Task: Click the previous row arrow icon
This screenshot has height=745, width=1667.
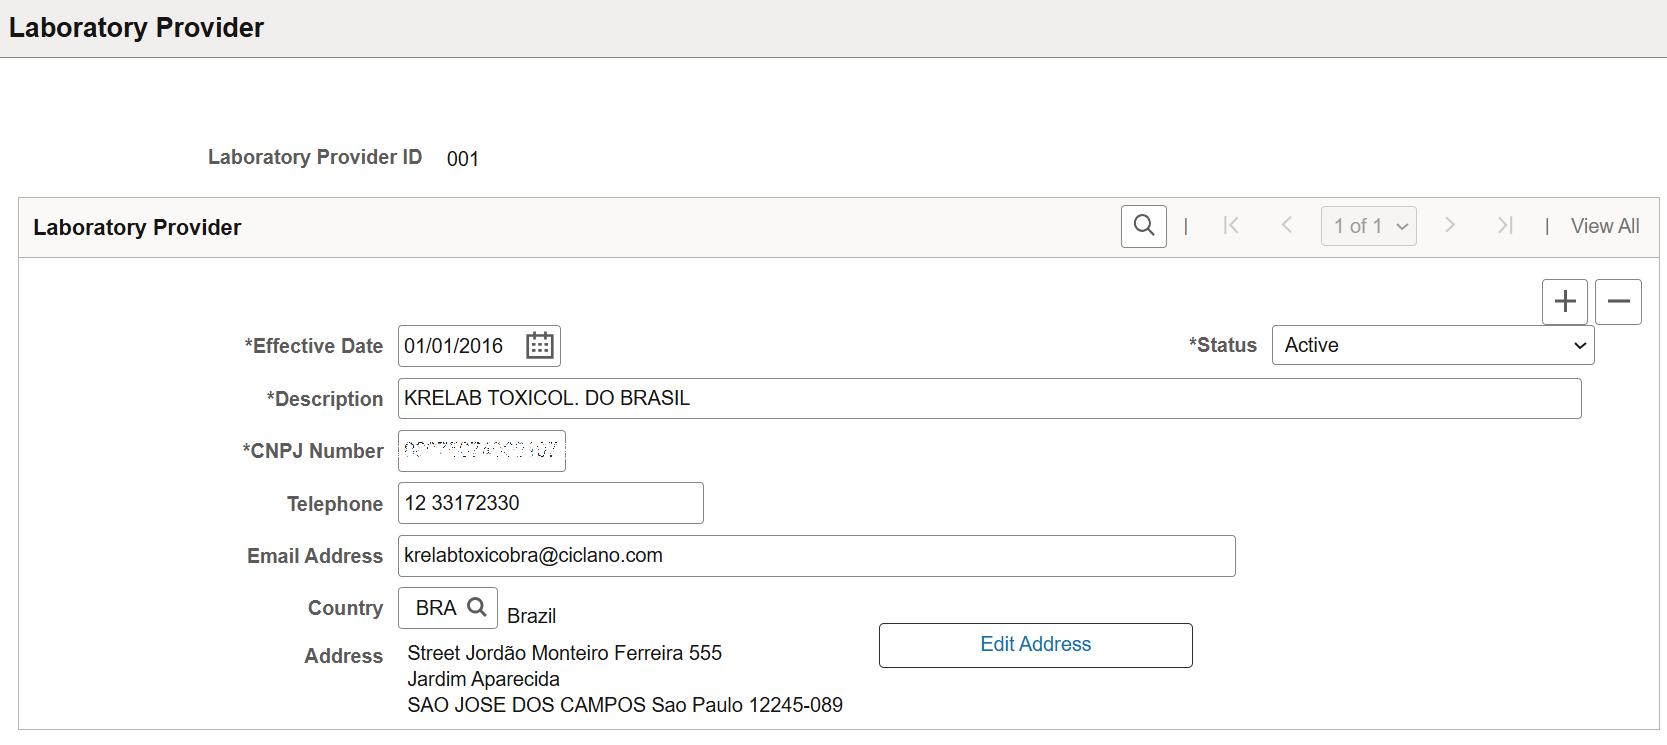Action: 1287,226
